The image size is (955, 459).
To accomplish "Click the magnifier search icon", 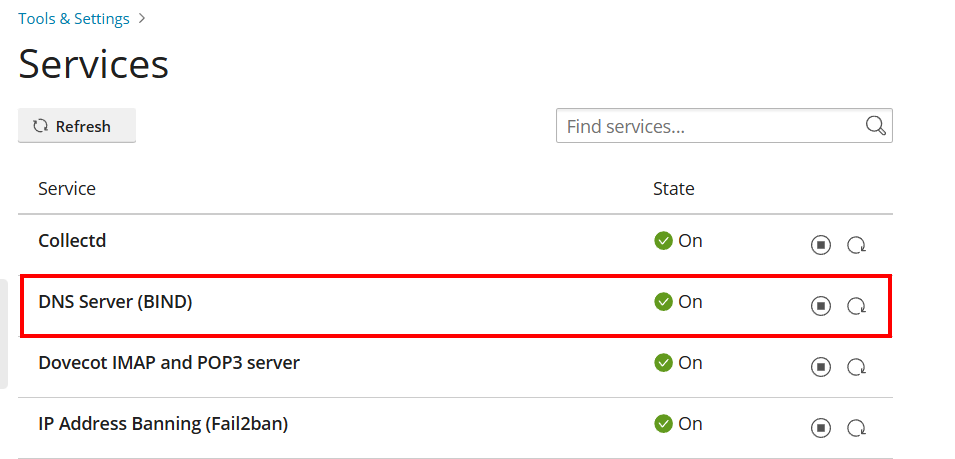I will click(x=875, y=126).
